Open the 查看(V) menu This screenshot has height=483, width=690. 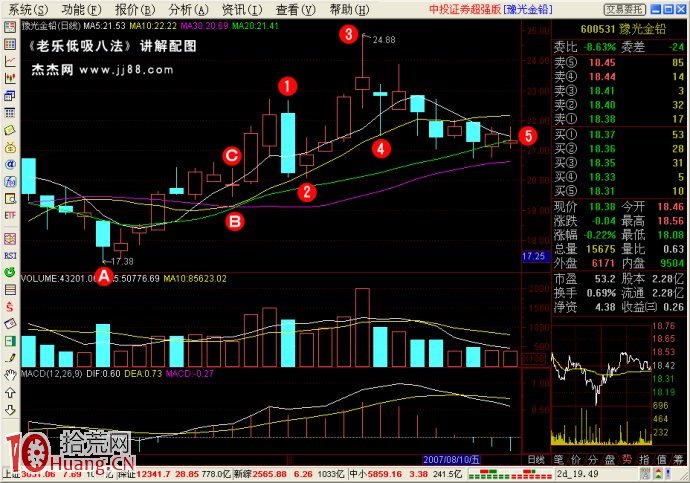295,9
